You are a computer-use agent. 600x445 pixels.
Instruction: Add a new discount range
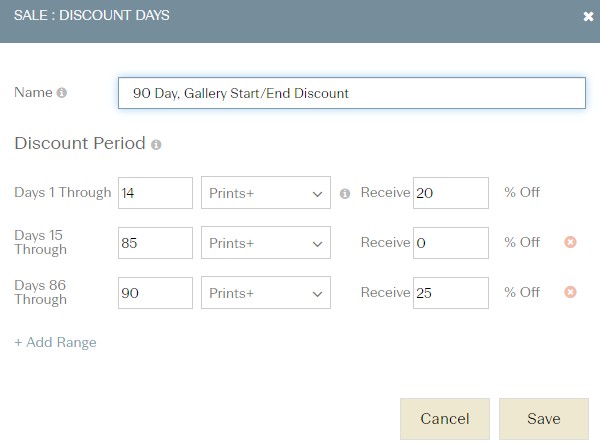(x=55, y=342)
